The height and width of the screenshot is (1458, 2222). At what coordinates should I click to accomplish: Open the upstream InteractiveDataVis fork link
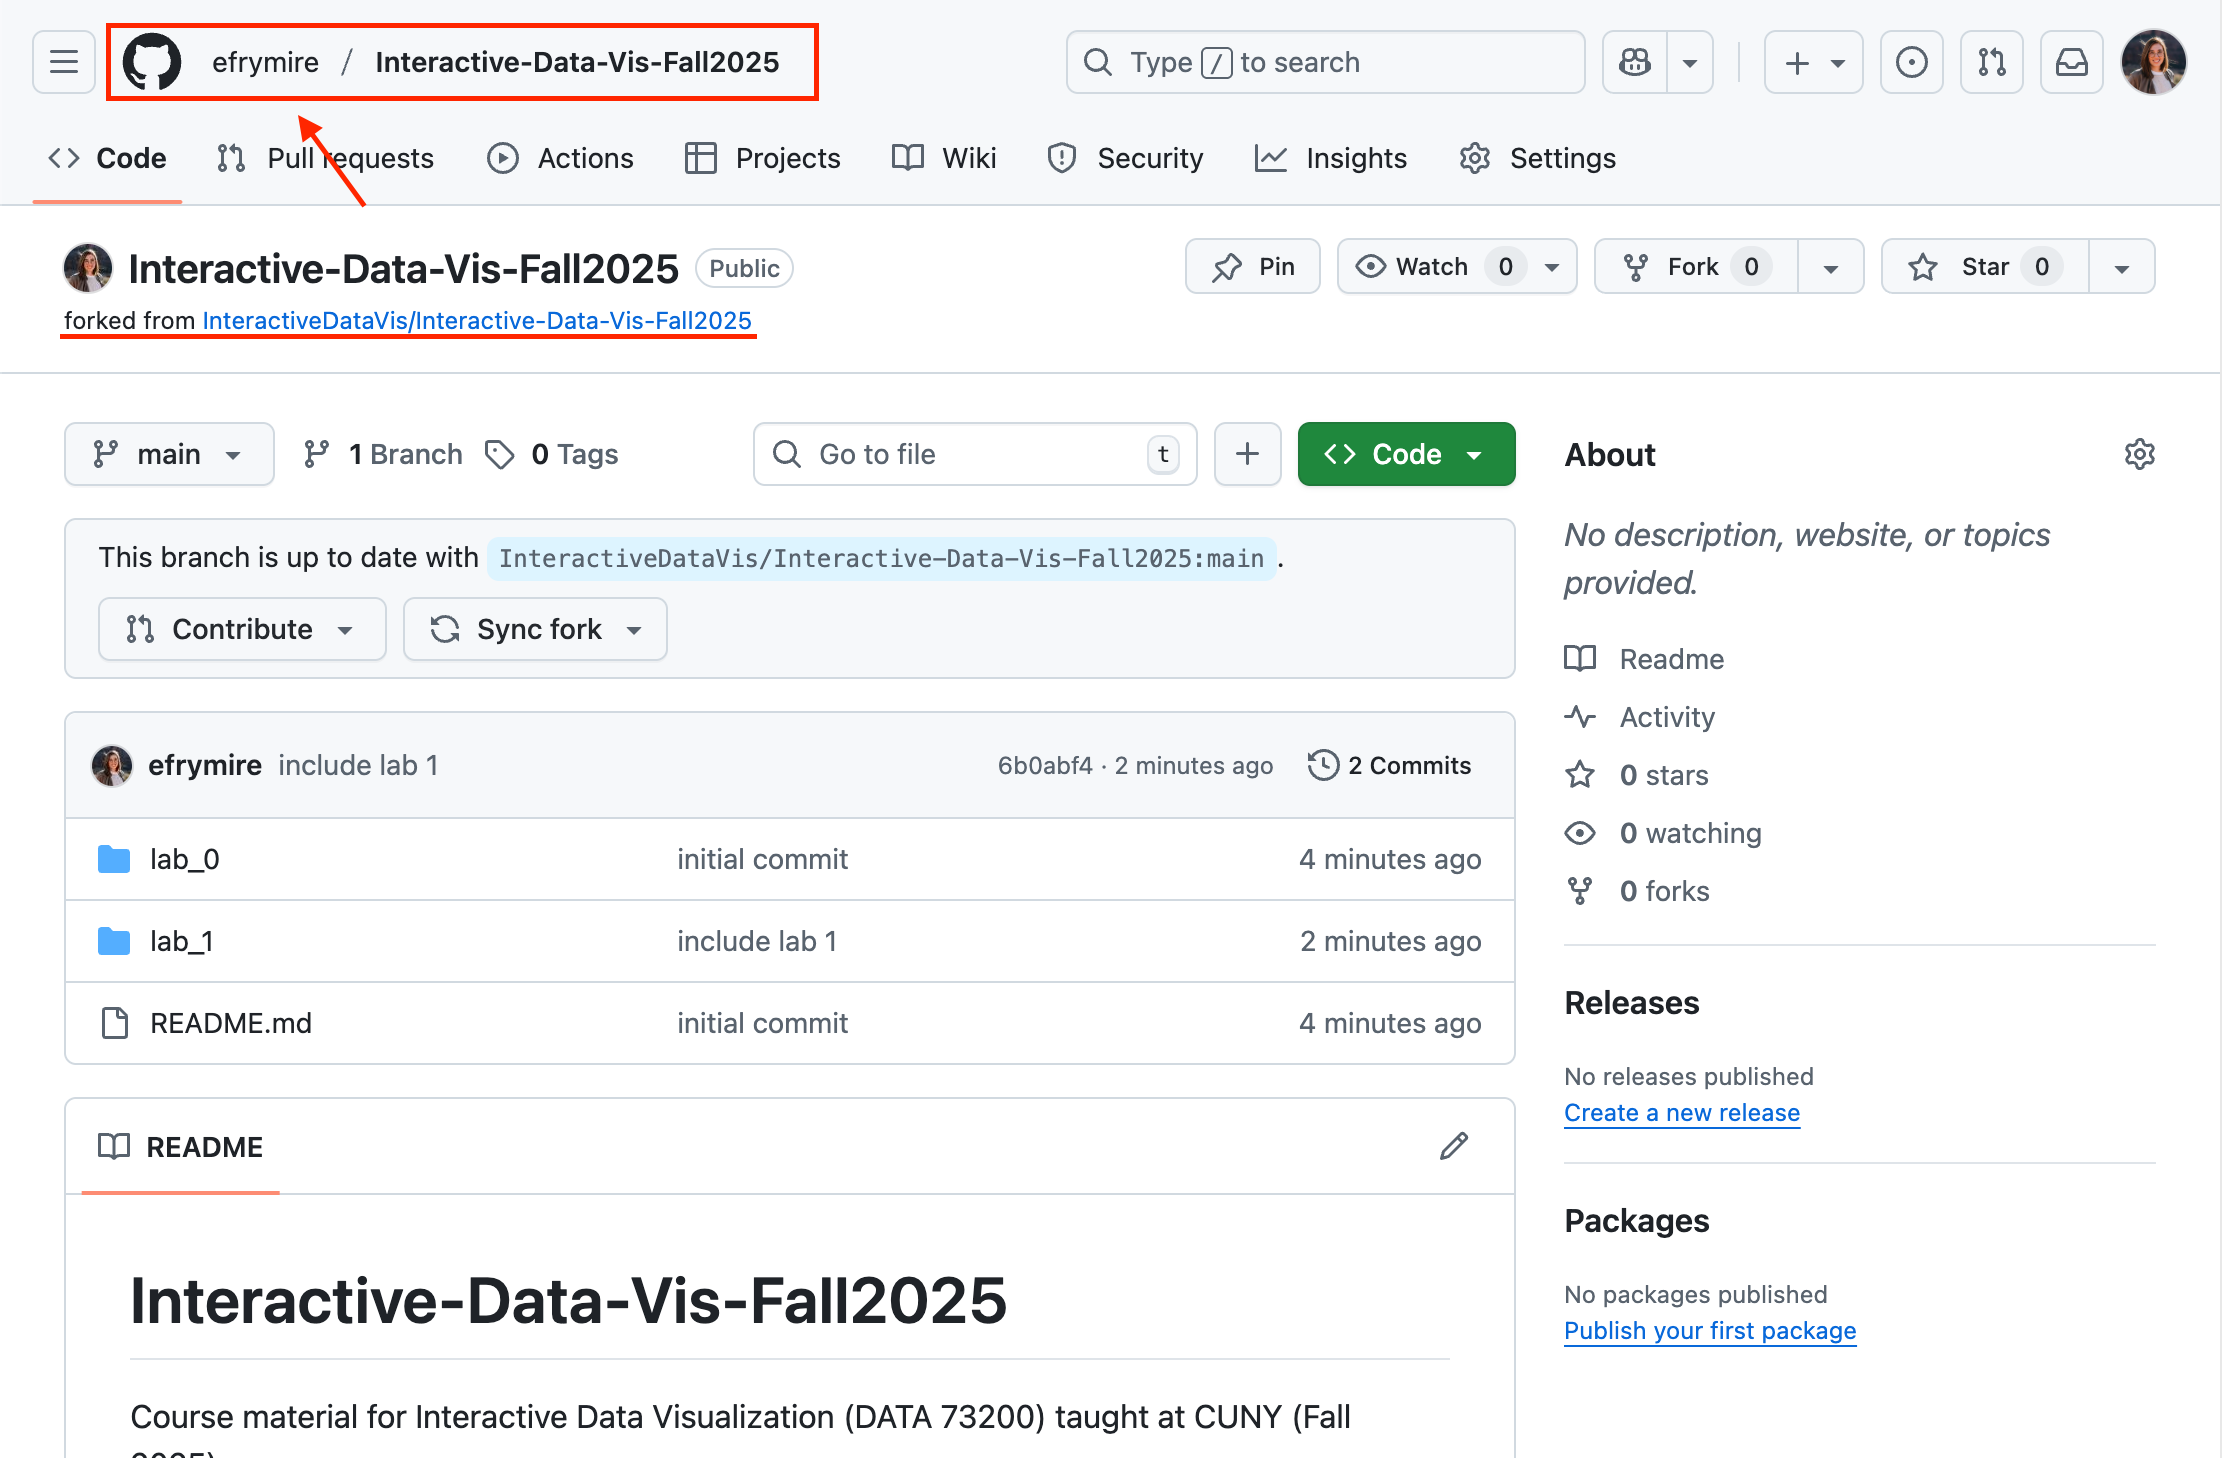tap(476, 320)
